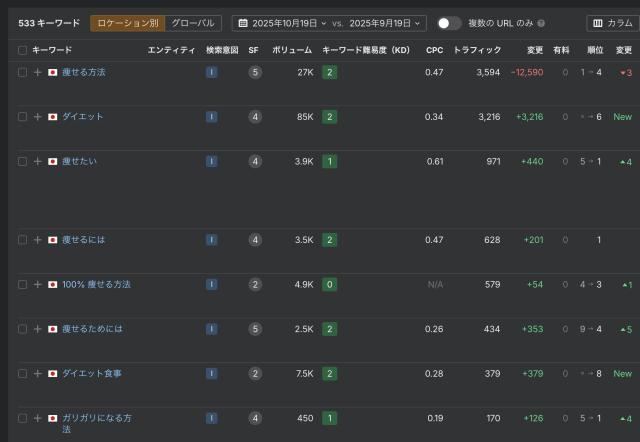Click SF count 2 for 100% 痩せる方法
Image resolution: width=640 pixels, height=442 pixels.
(x=255, y=284)
